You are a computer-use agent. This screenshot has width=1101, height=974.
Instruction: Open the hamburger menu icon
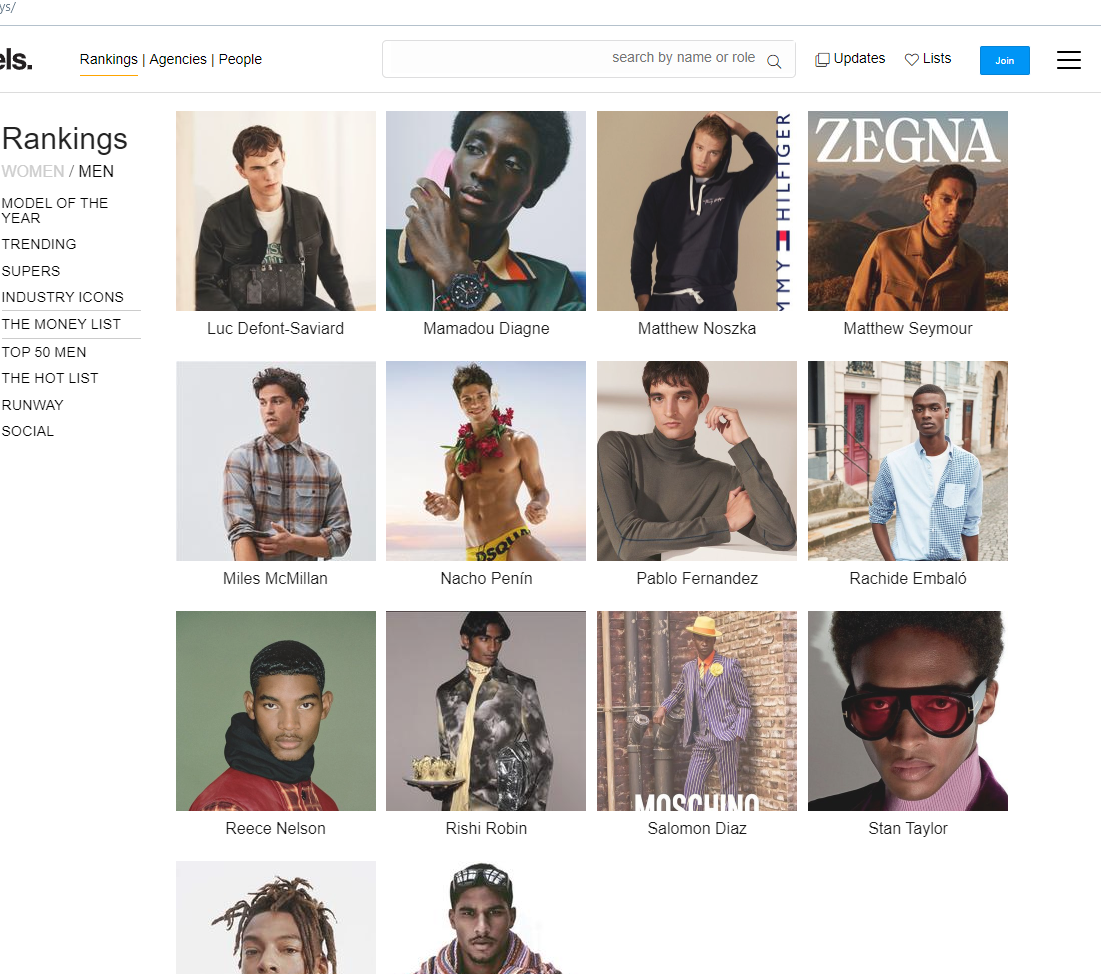point(1068,60)
